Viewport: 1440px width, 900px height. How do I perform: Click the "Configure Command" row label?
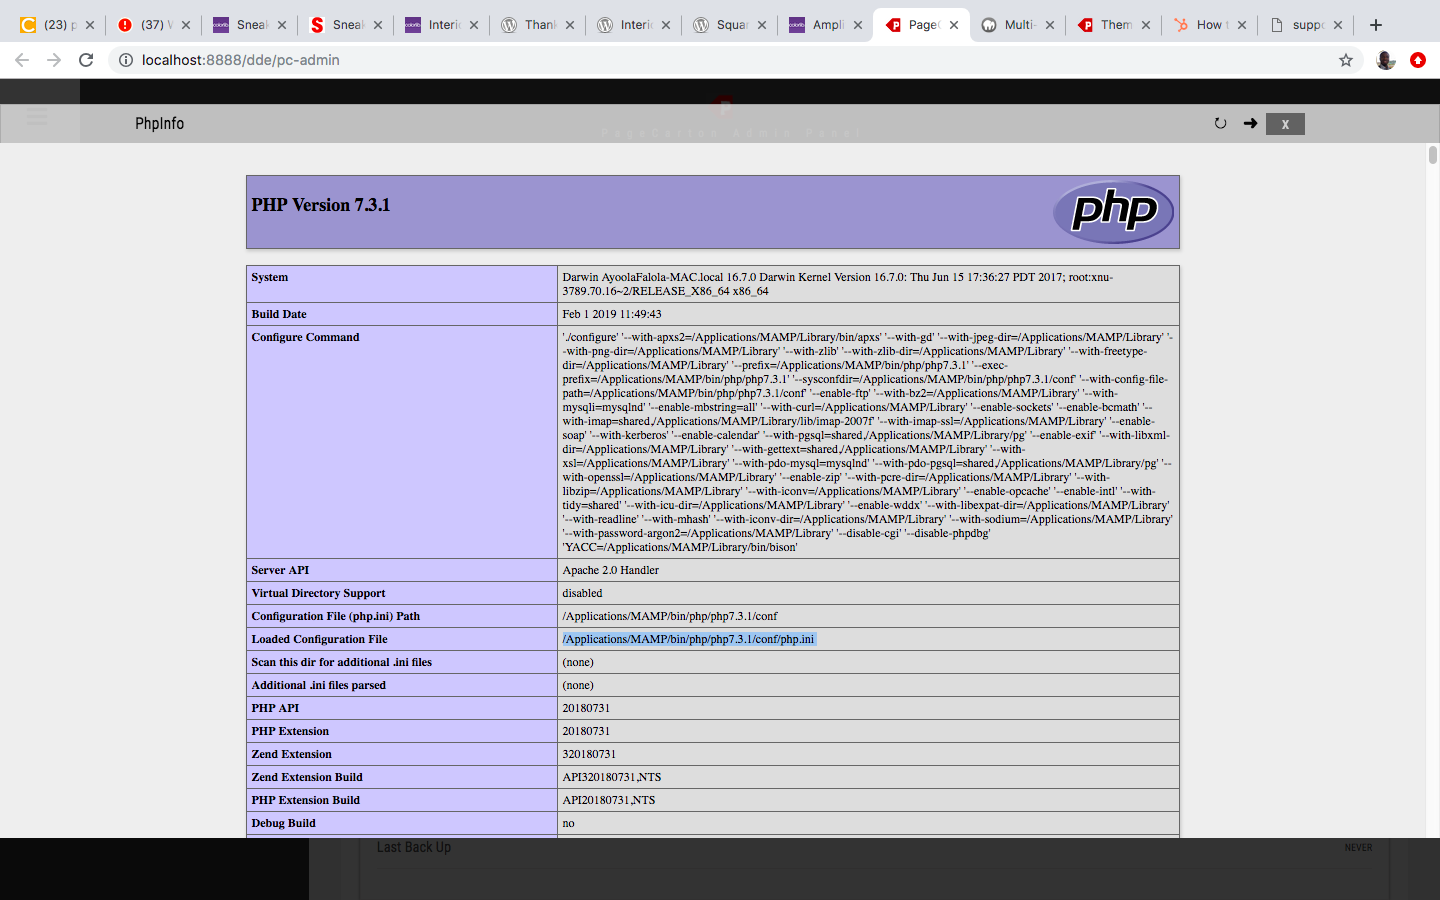305,337
